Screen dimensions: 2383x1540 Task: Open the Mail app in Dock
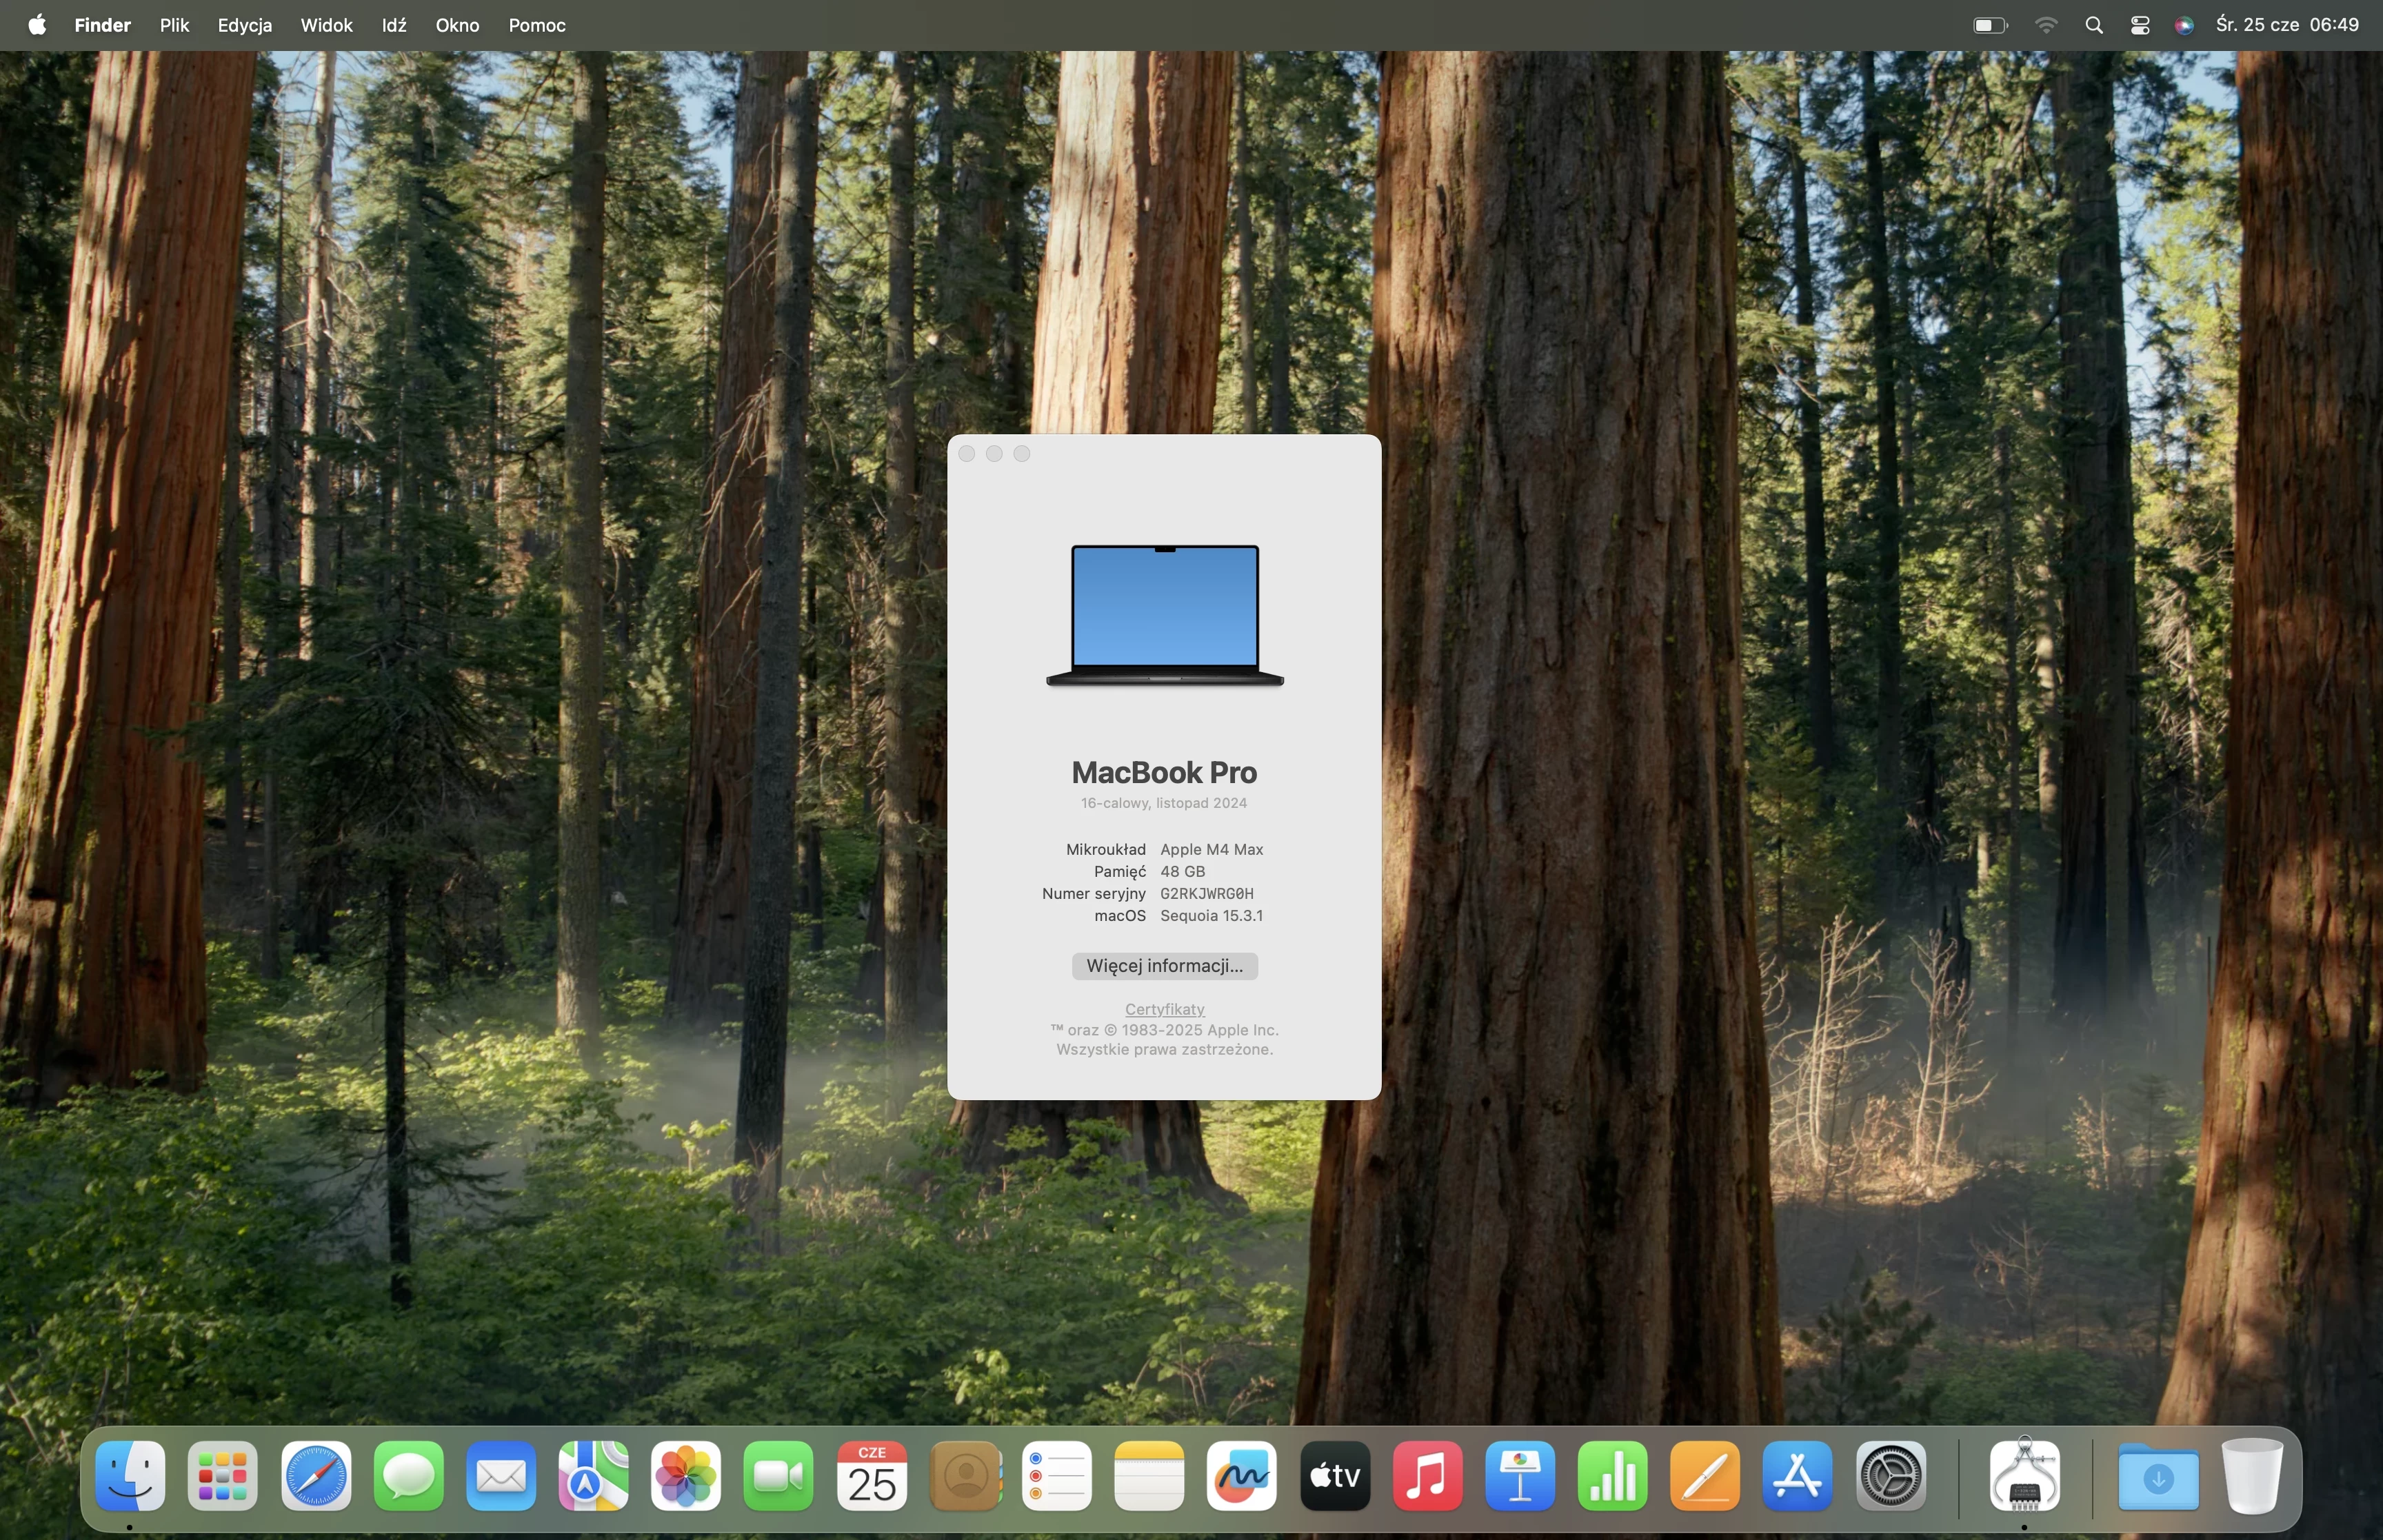[501, 1476]
